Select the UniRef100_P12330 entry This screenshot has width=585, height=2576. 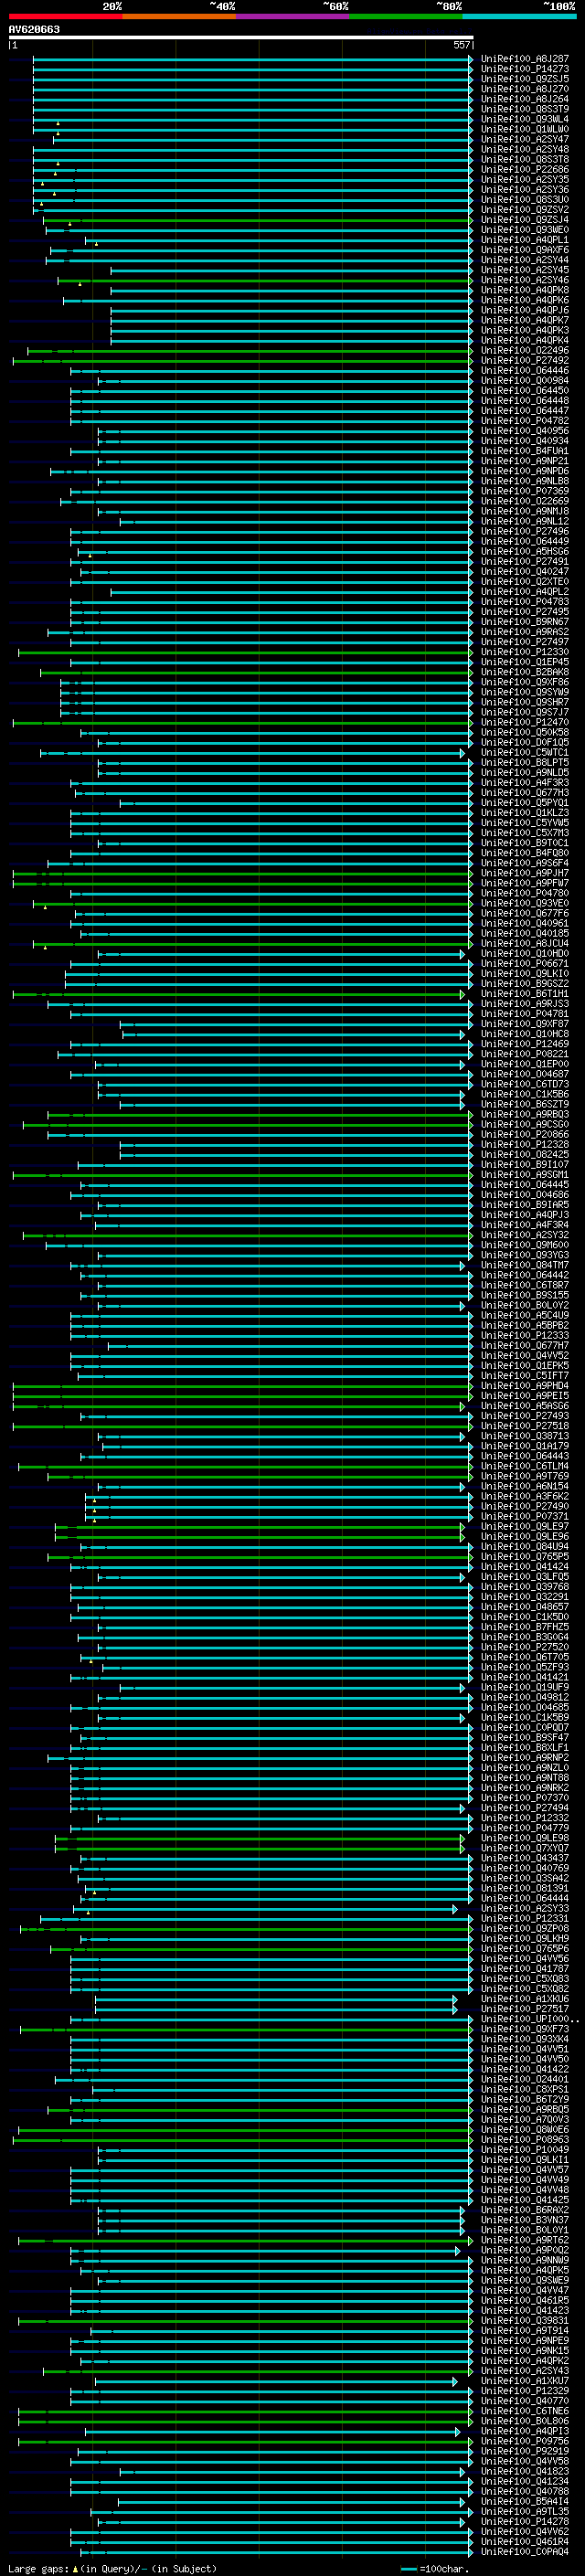click(524, 652)
